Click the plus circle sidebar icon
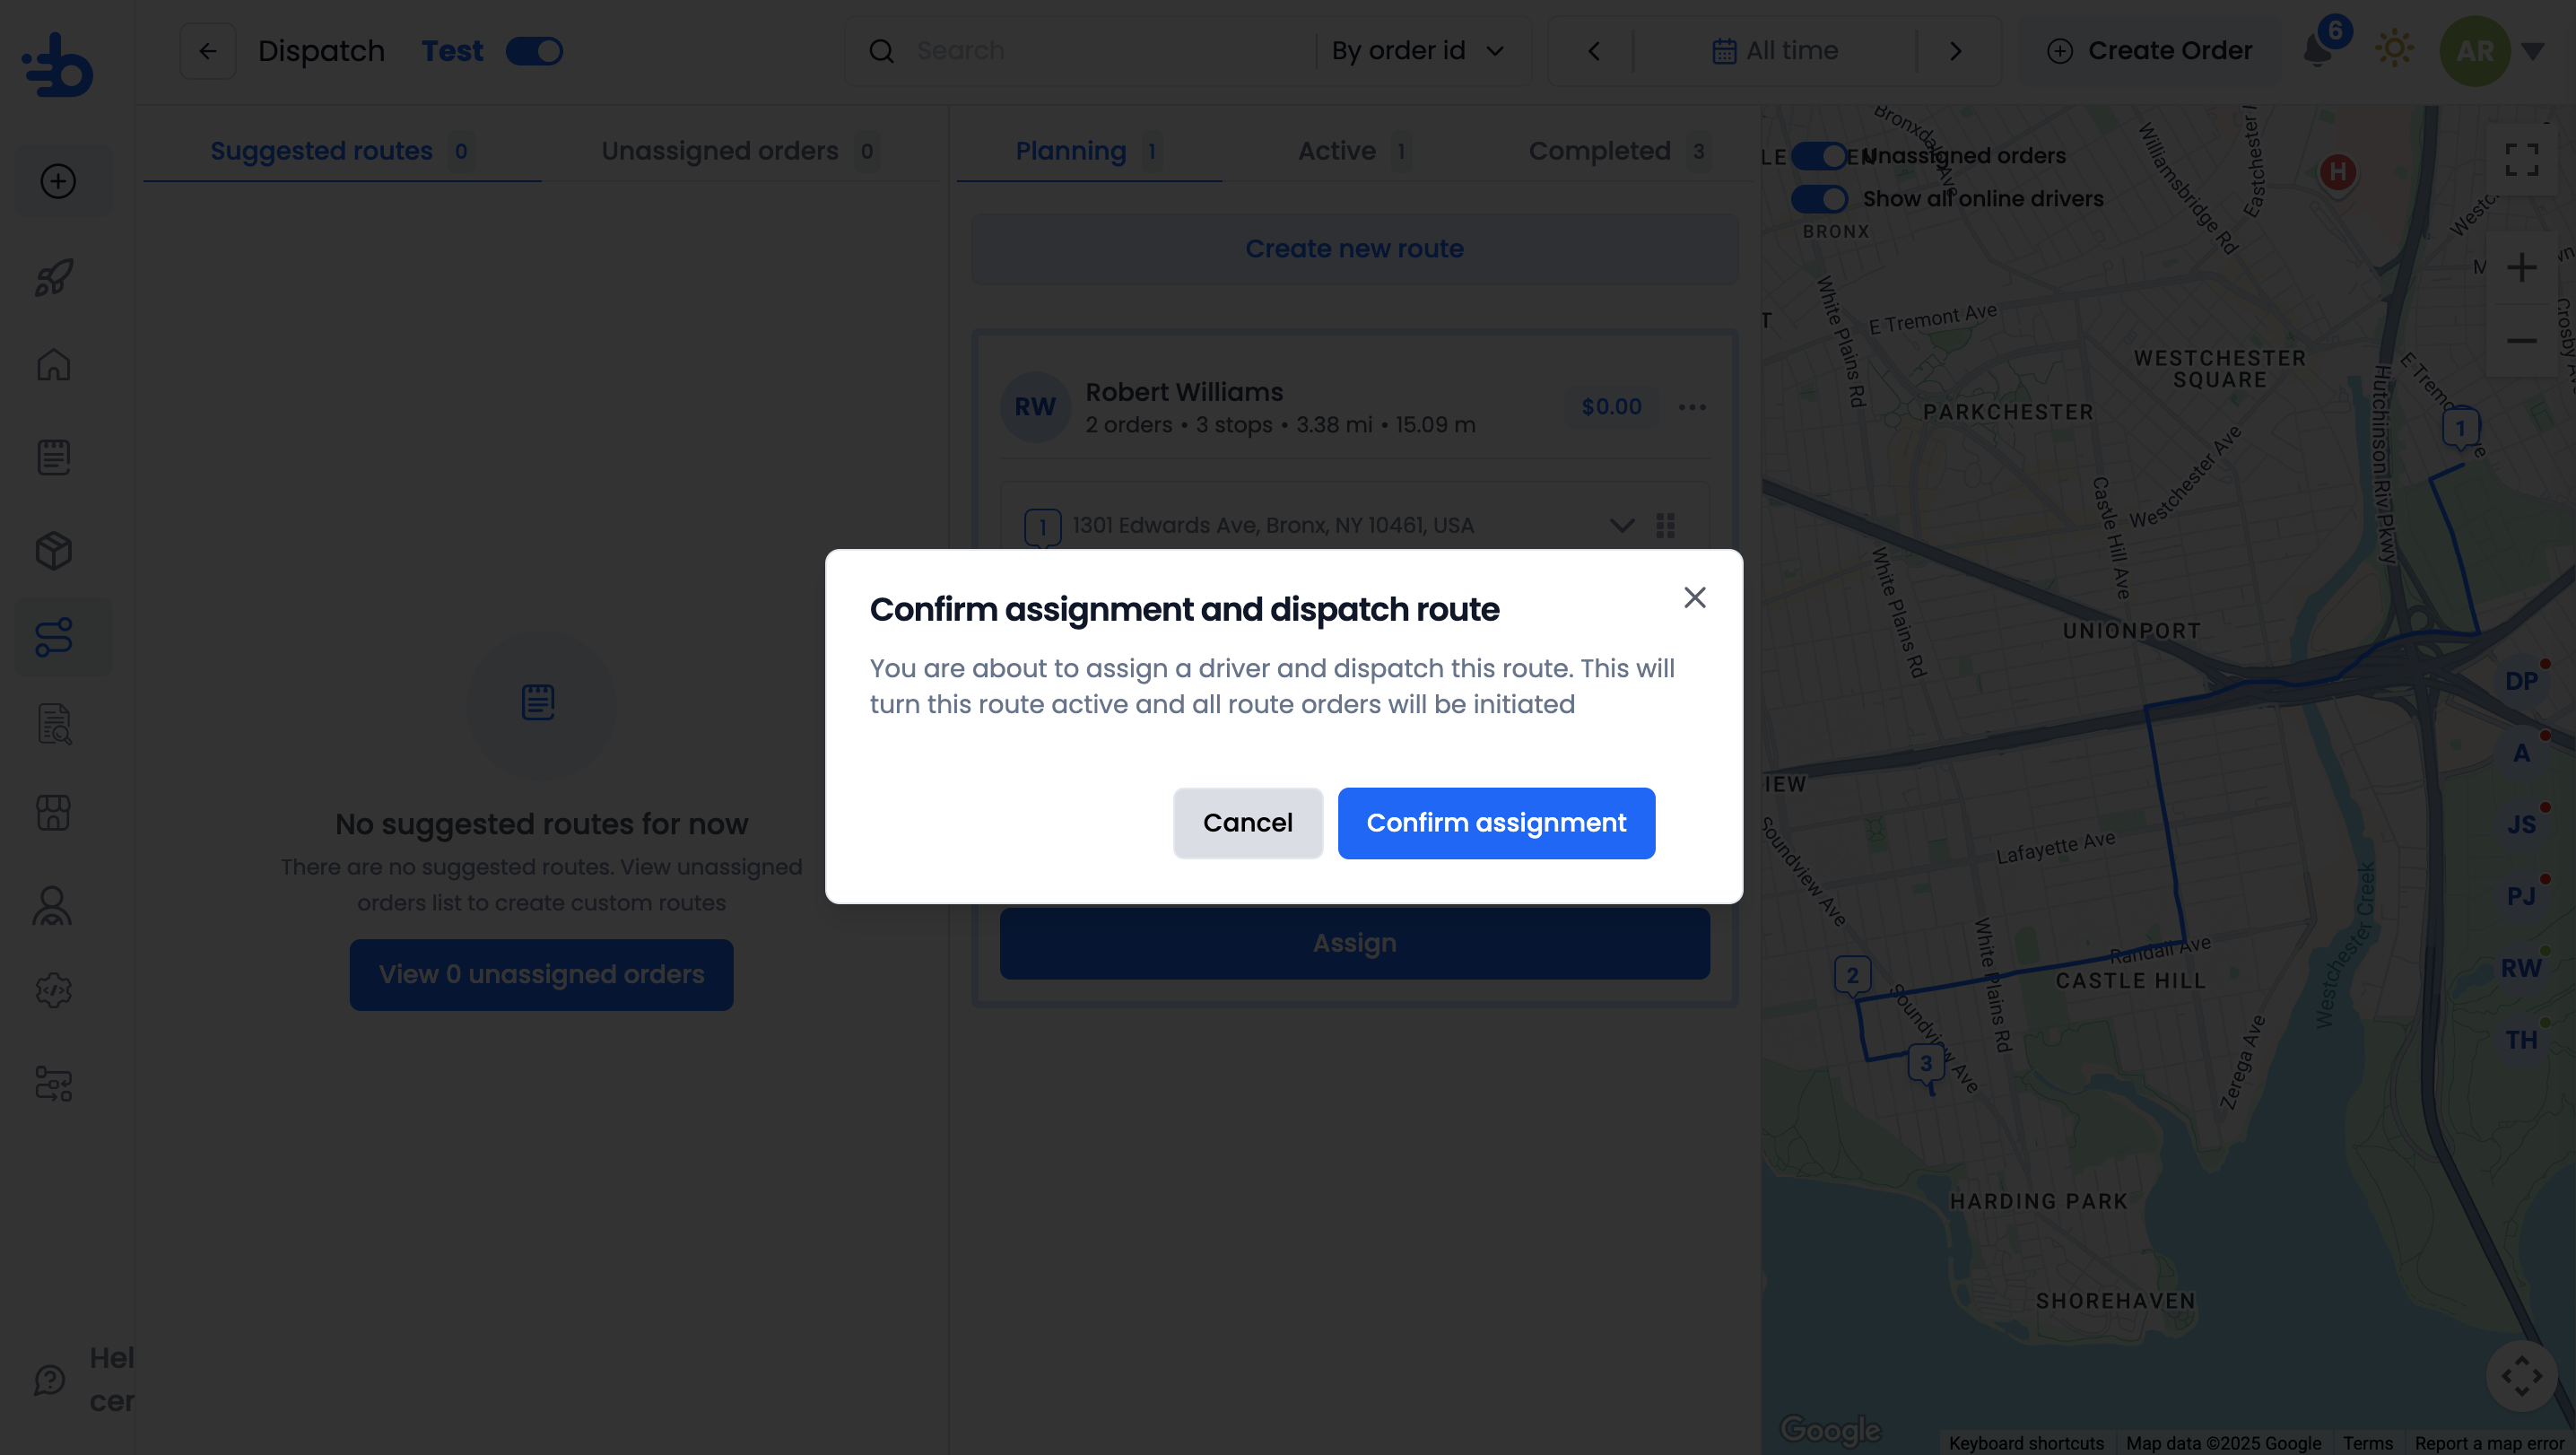Image resolution: width=2576 pixels, height=1455 pixels. point(57,181)
